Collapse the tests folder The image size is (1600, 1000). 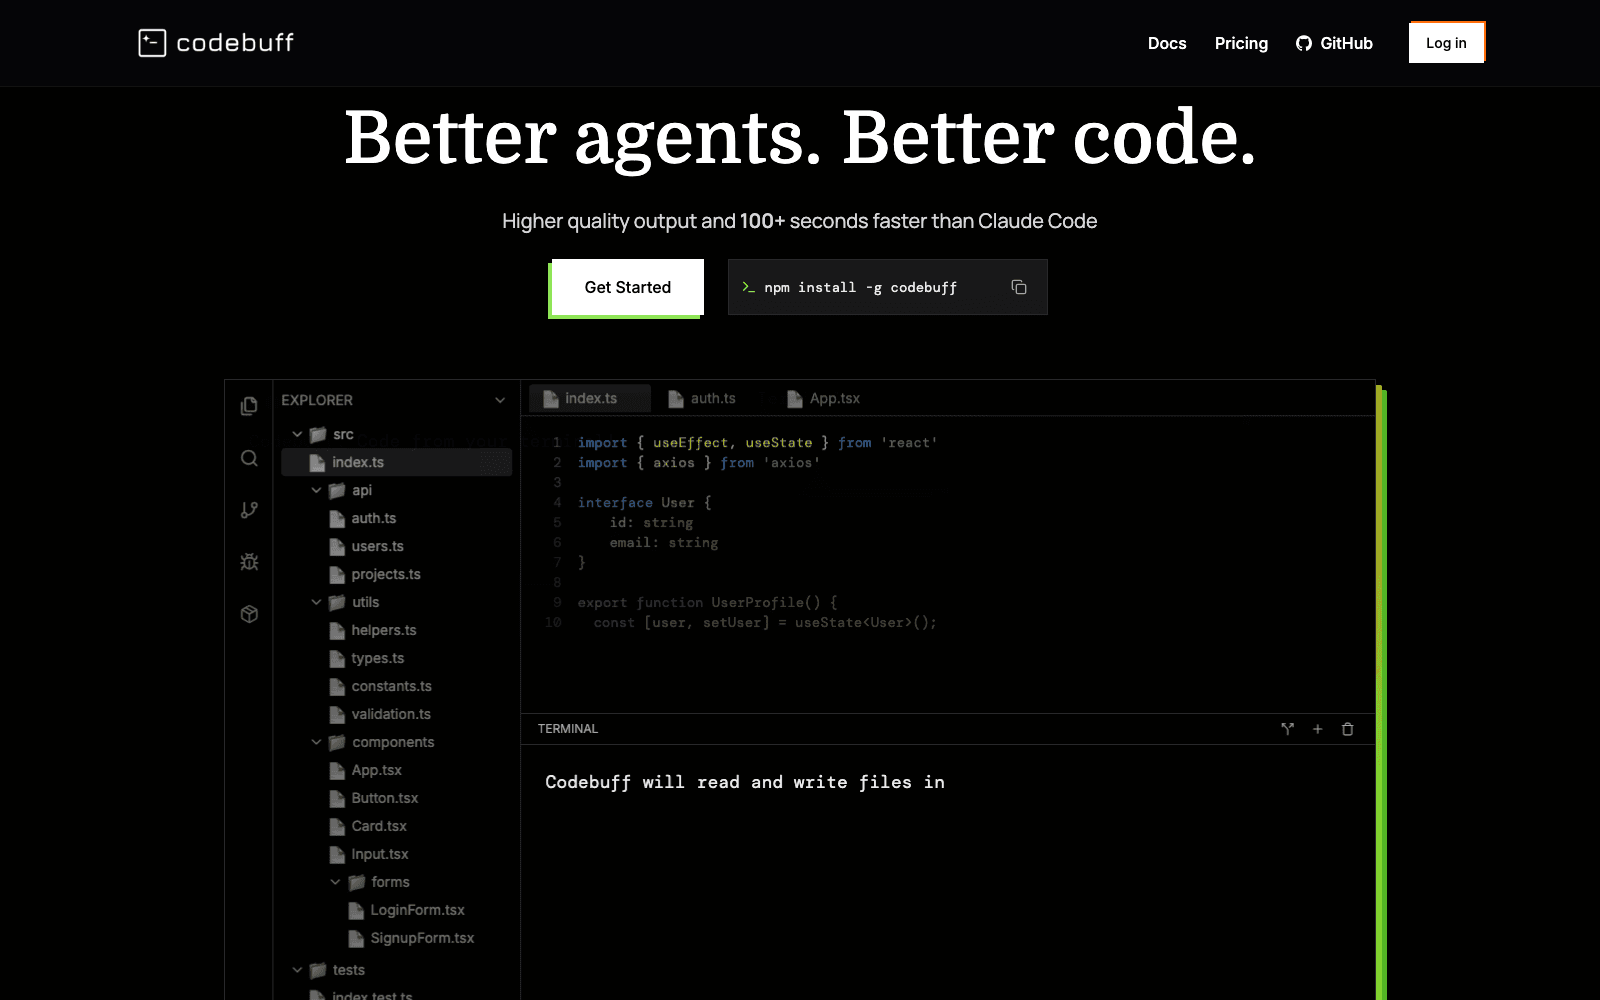click(x=297, y=970)
